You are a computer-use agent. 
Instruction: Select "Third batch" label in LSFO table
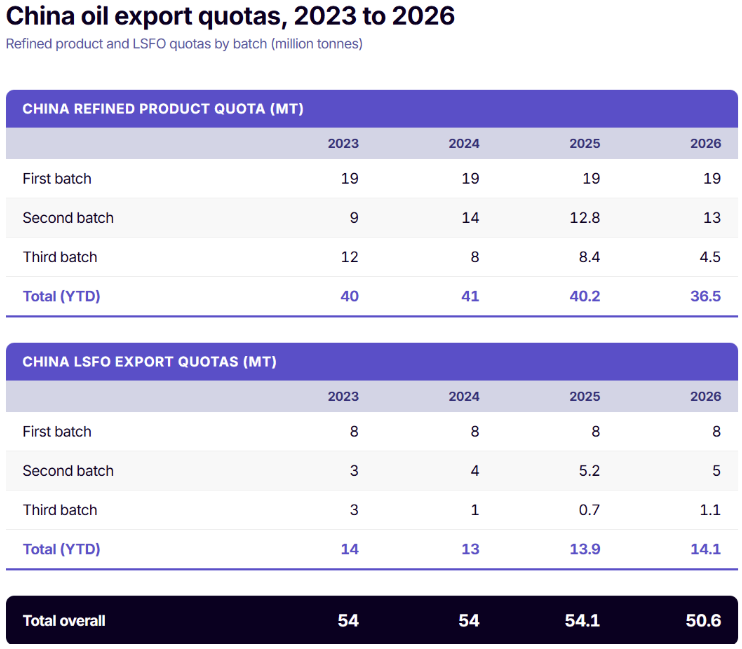pos(60,510)
